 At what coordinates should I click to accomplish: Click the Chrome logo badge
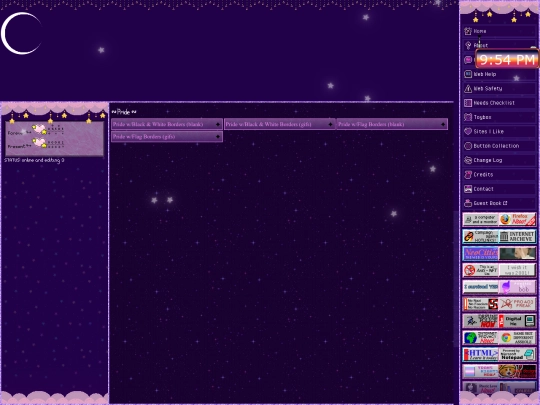[x=518, y=338]
